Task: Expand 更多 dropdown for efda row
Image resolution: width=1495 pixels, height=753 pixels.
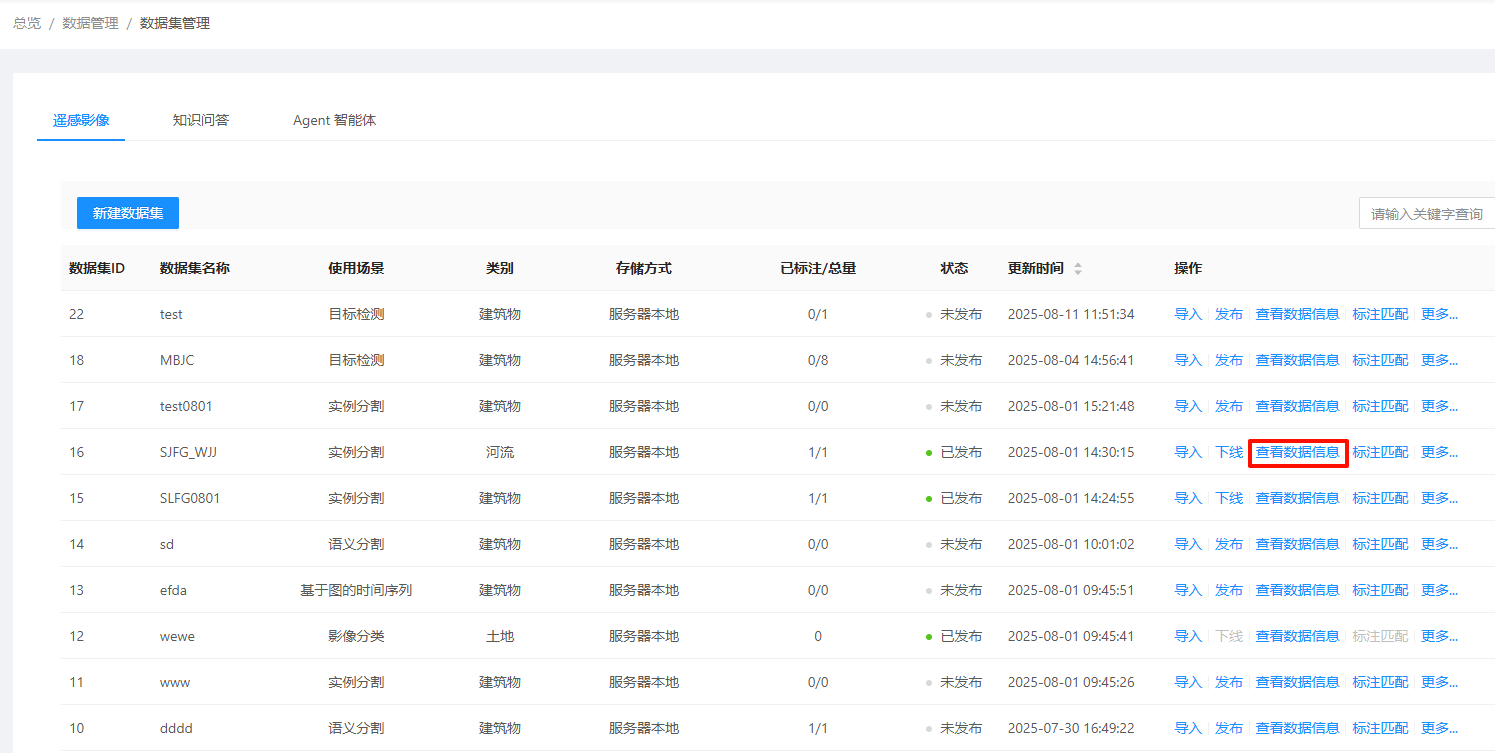Action: point(1439,590)
